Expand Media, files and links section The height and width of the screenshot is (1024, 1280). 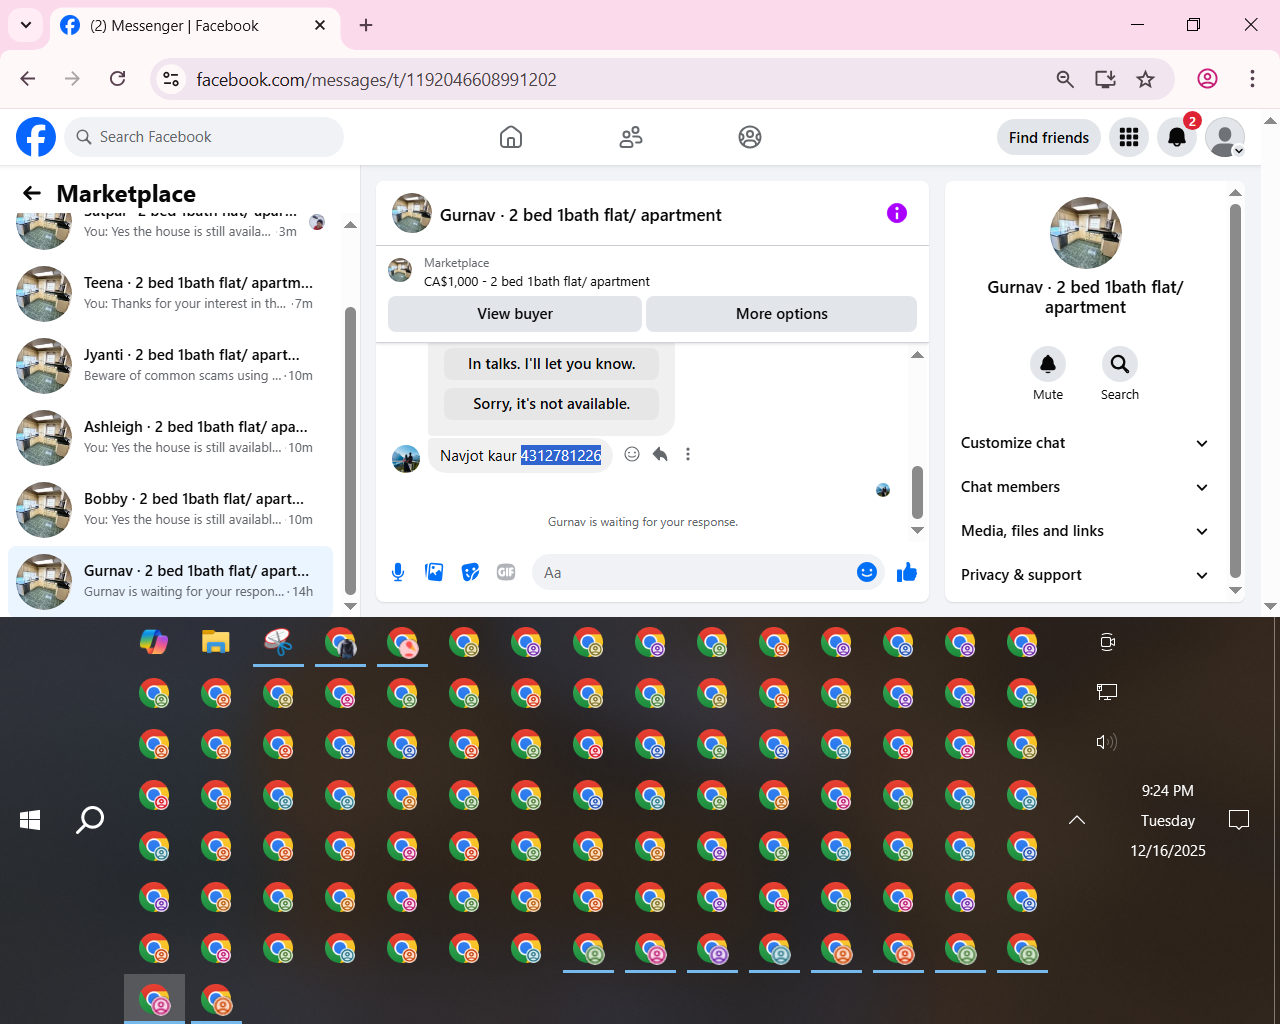pos(1085,531)
